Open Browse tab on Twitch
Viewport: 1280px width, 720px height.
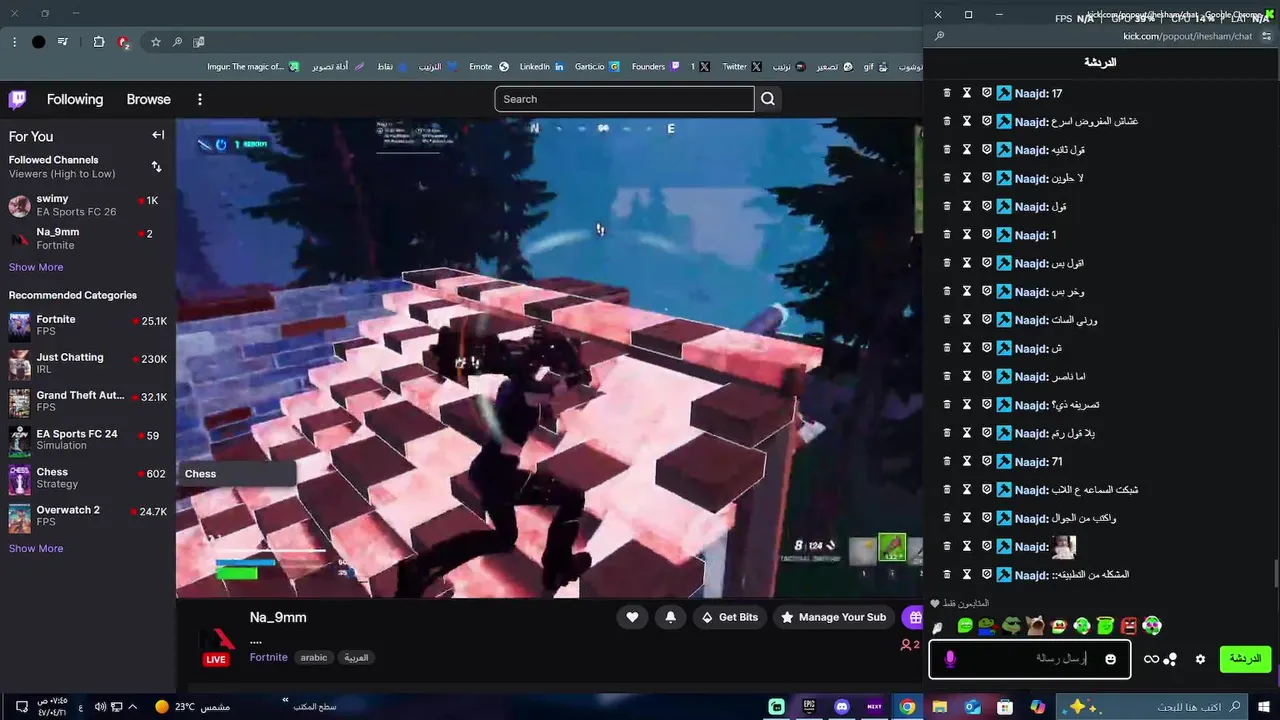148,99
